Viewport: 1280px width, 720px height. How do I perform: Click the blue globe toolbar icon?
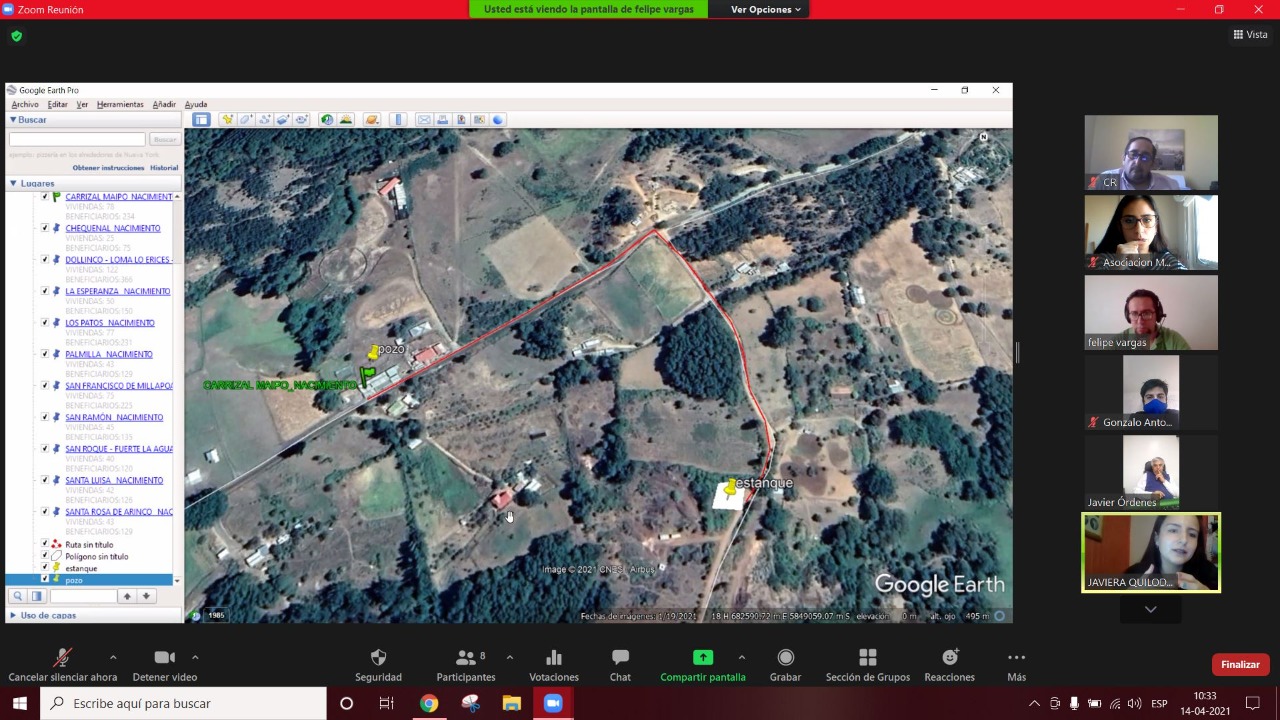[498, 119]
